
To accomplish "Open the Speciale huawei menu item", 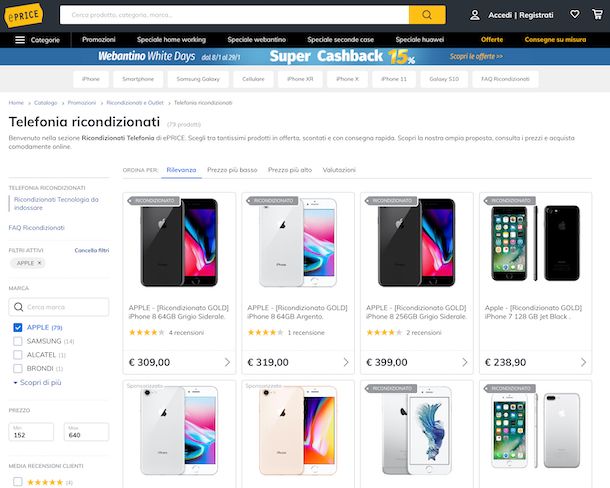I will pyautogui.click(x=420, y=40).
